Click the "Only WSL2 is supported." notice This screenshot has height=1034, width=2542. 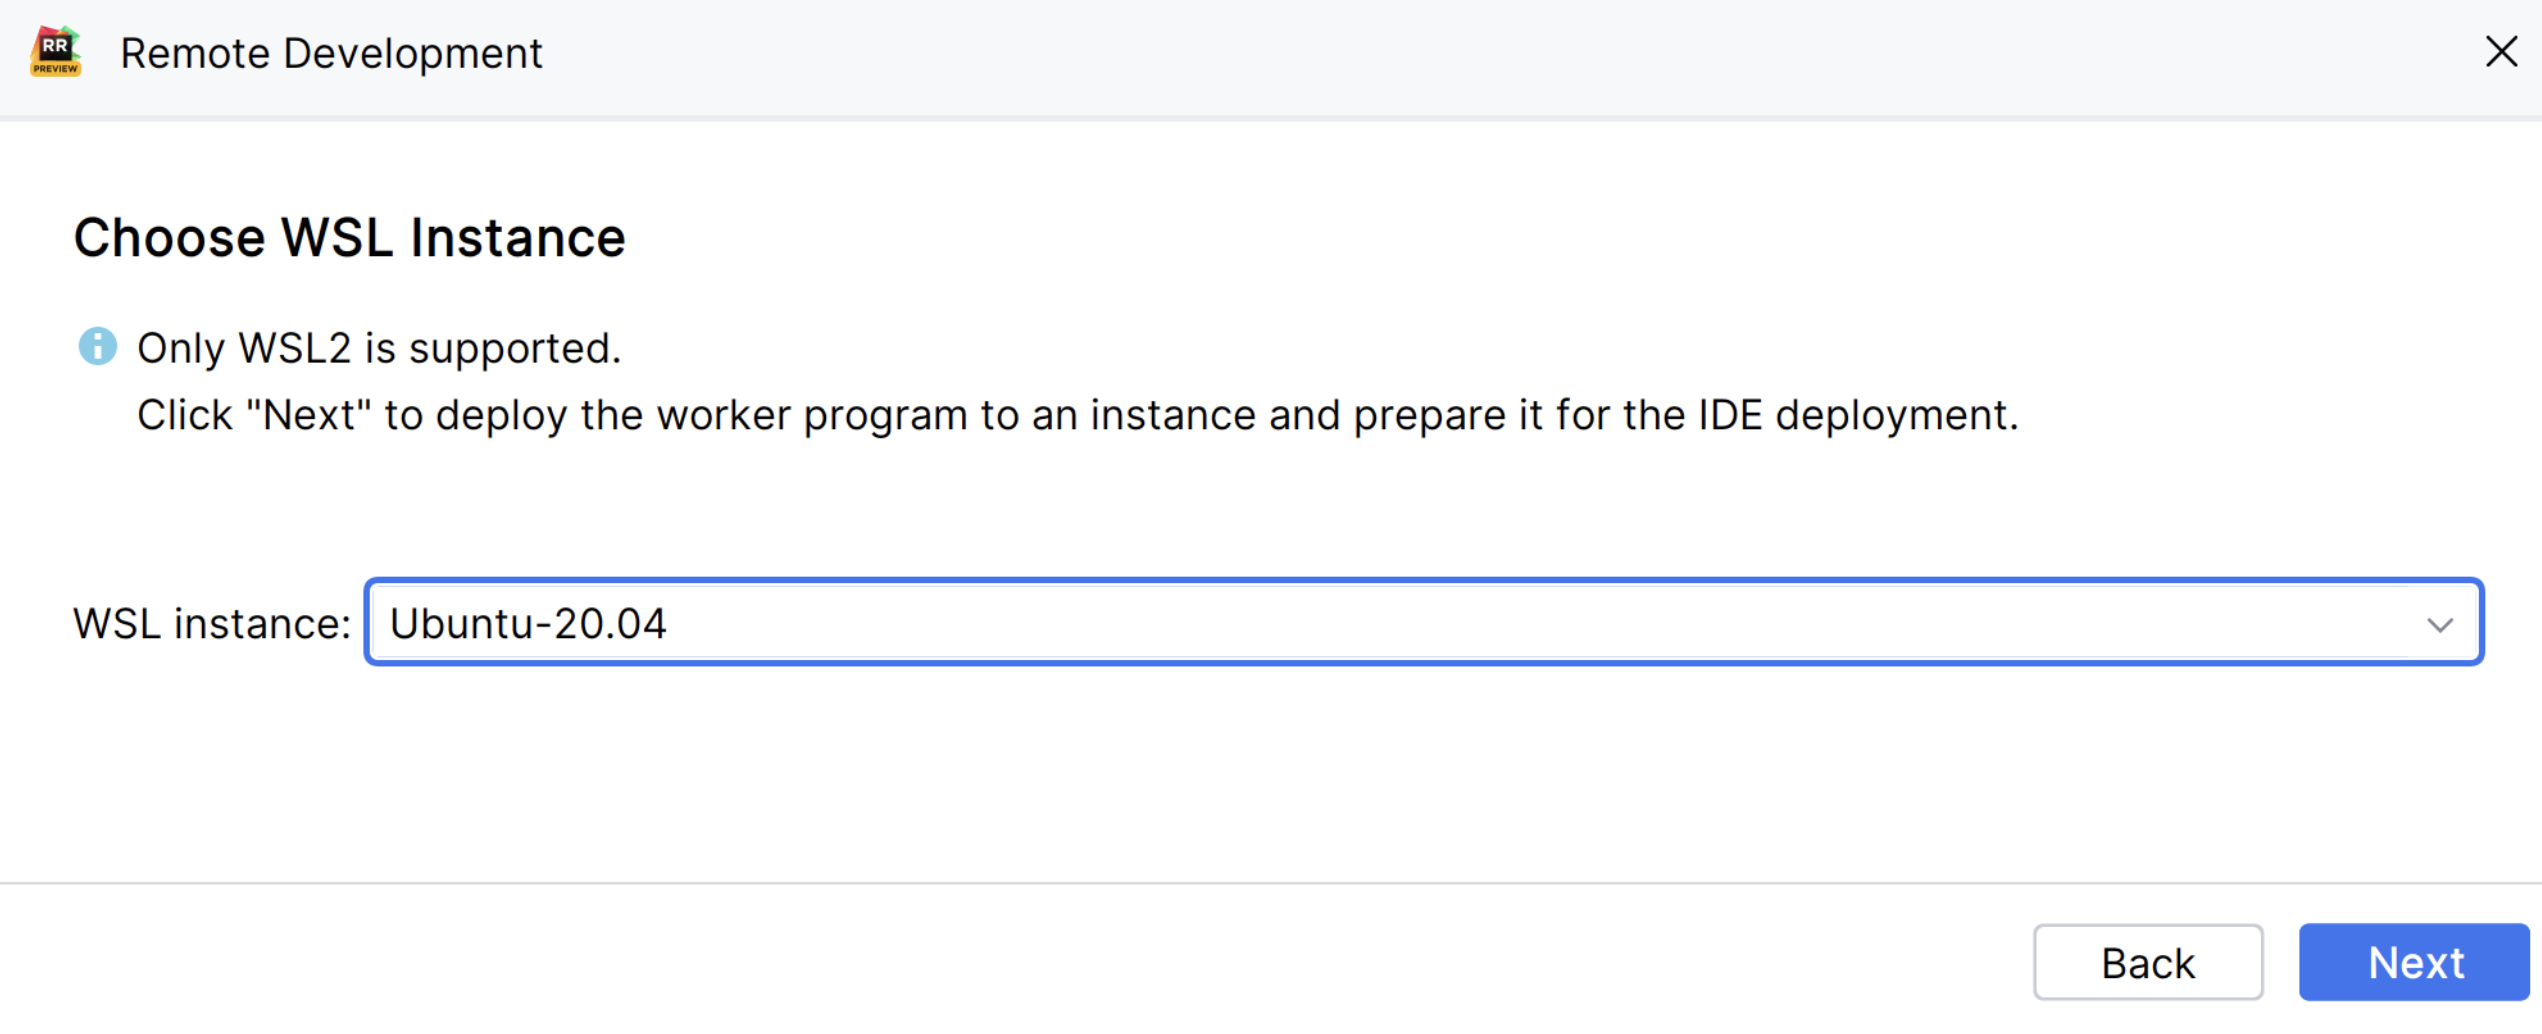pos(379,349)
